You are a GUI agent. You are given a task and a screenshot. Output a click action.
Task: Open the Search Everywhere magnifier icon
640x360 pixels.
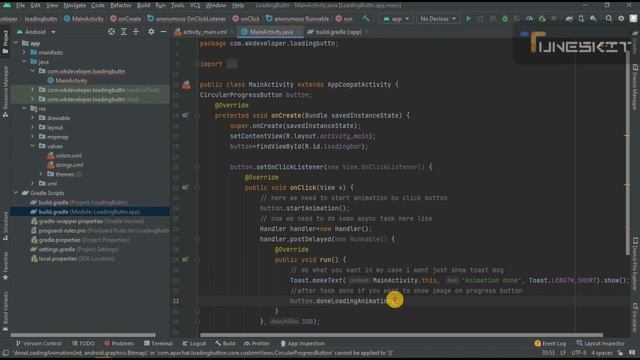(x=609, y=19)
